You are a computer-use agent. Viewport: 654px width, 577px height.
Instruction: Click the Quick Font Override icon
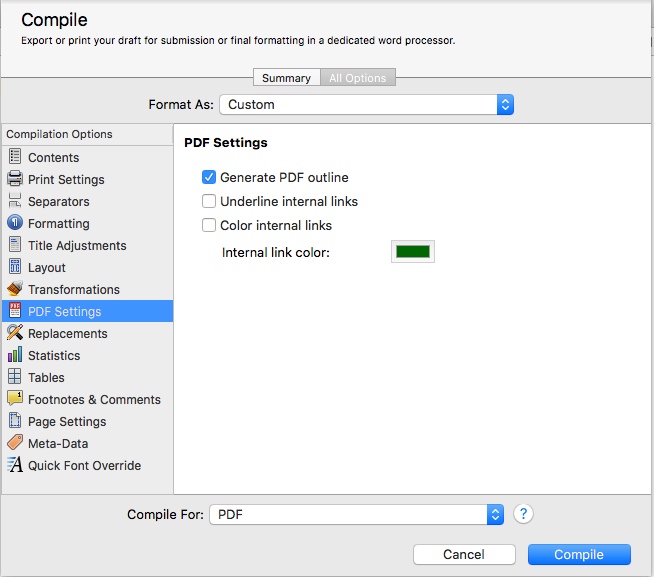[x=15, y=465]
